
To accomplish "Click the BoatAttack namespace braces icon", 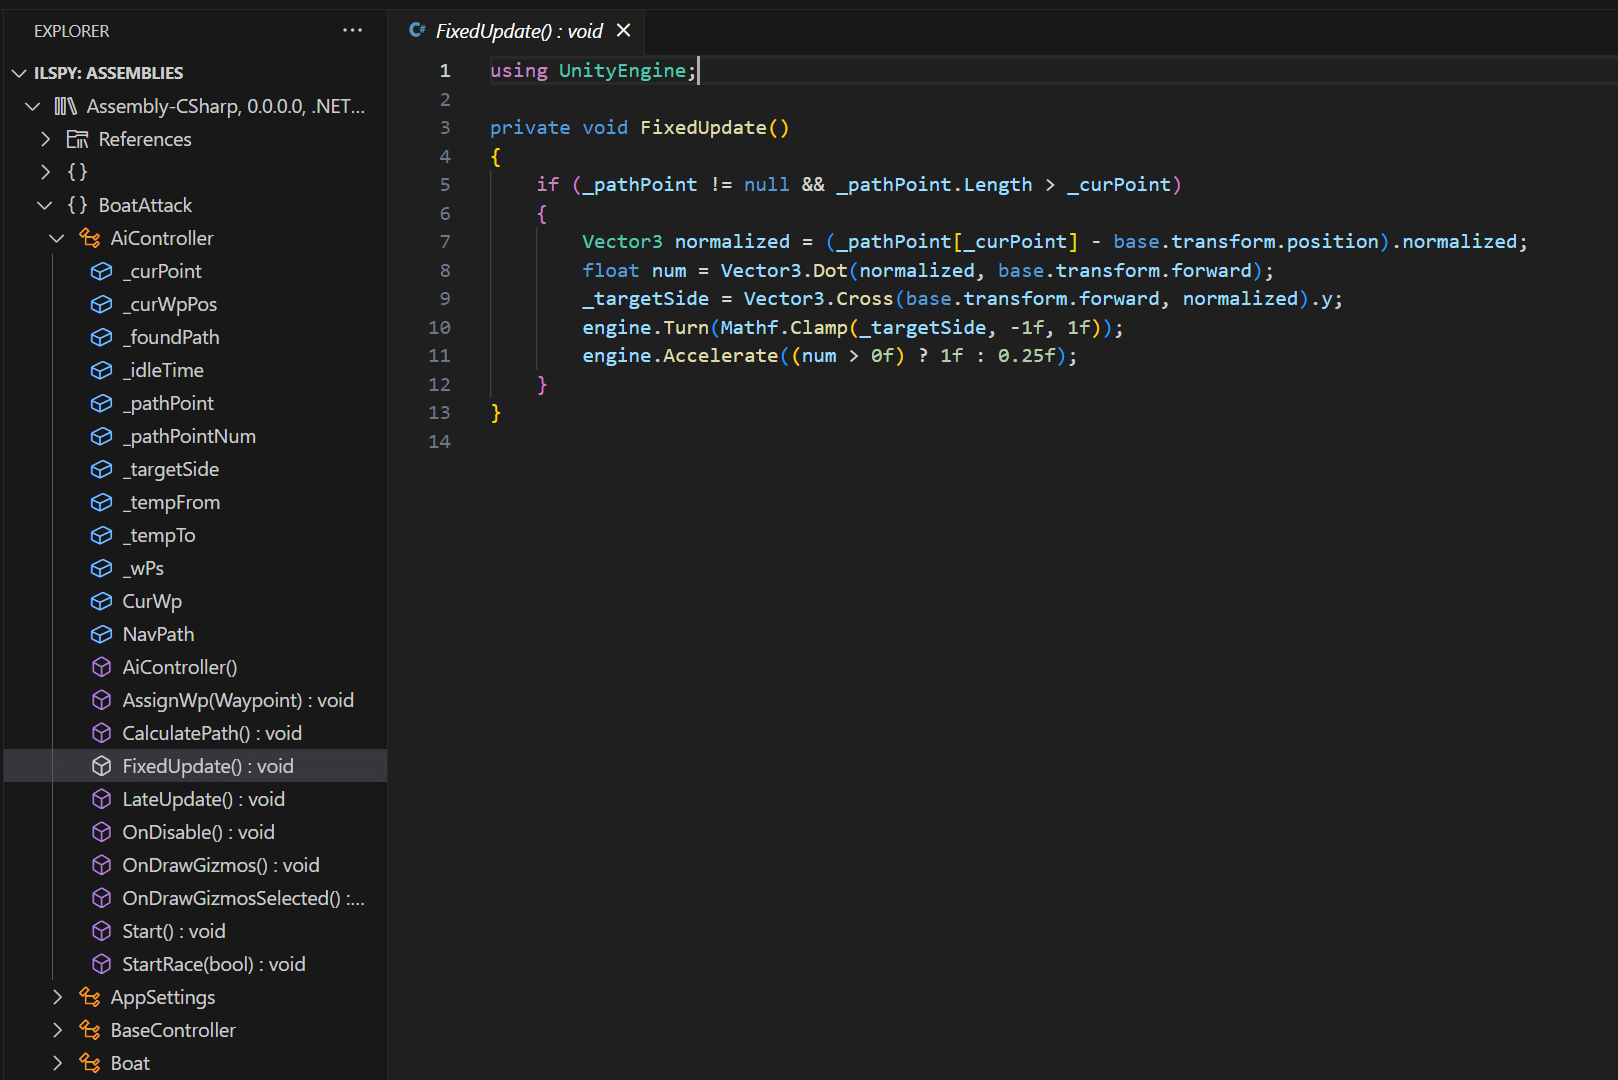I will click(x=77, y=205).
